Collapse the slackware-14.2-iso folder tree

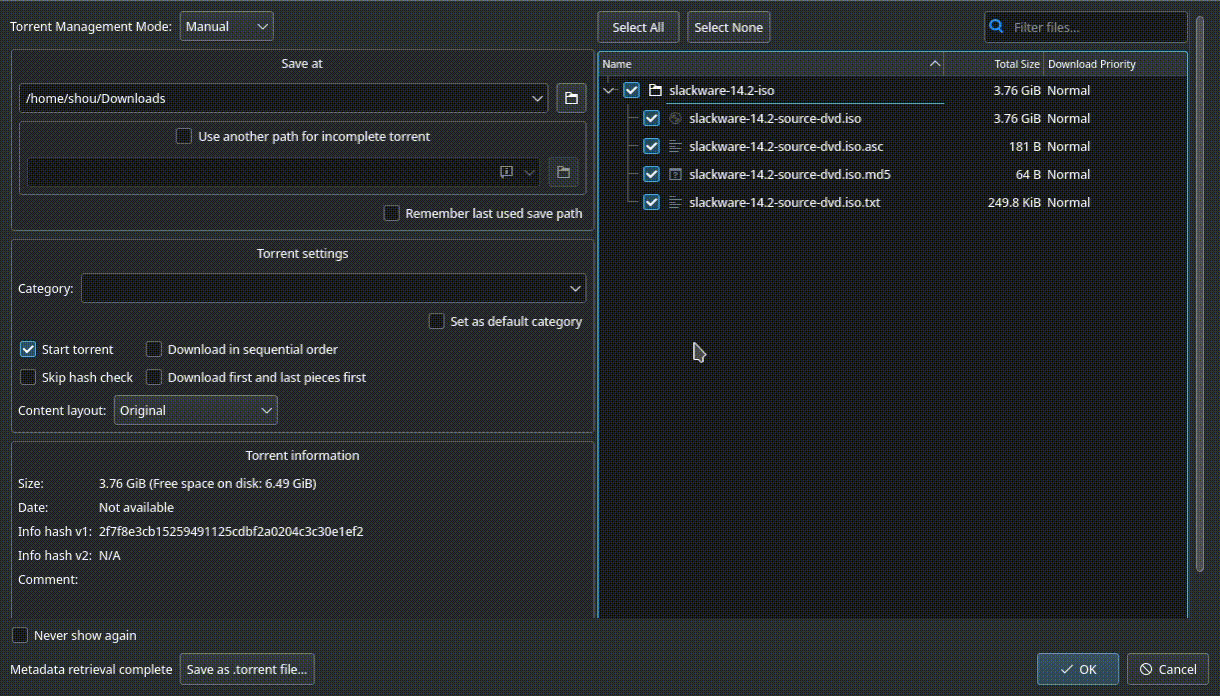(610, 90)
